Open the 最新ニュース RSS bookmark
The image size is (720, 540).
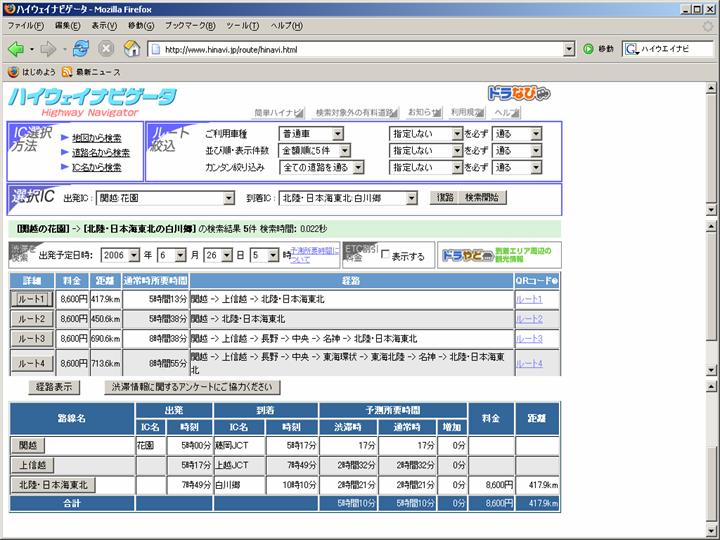click(91, 72)
